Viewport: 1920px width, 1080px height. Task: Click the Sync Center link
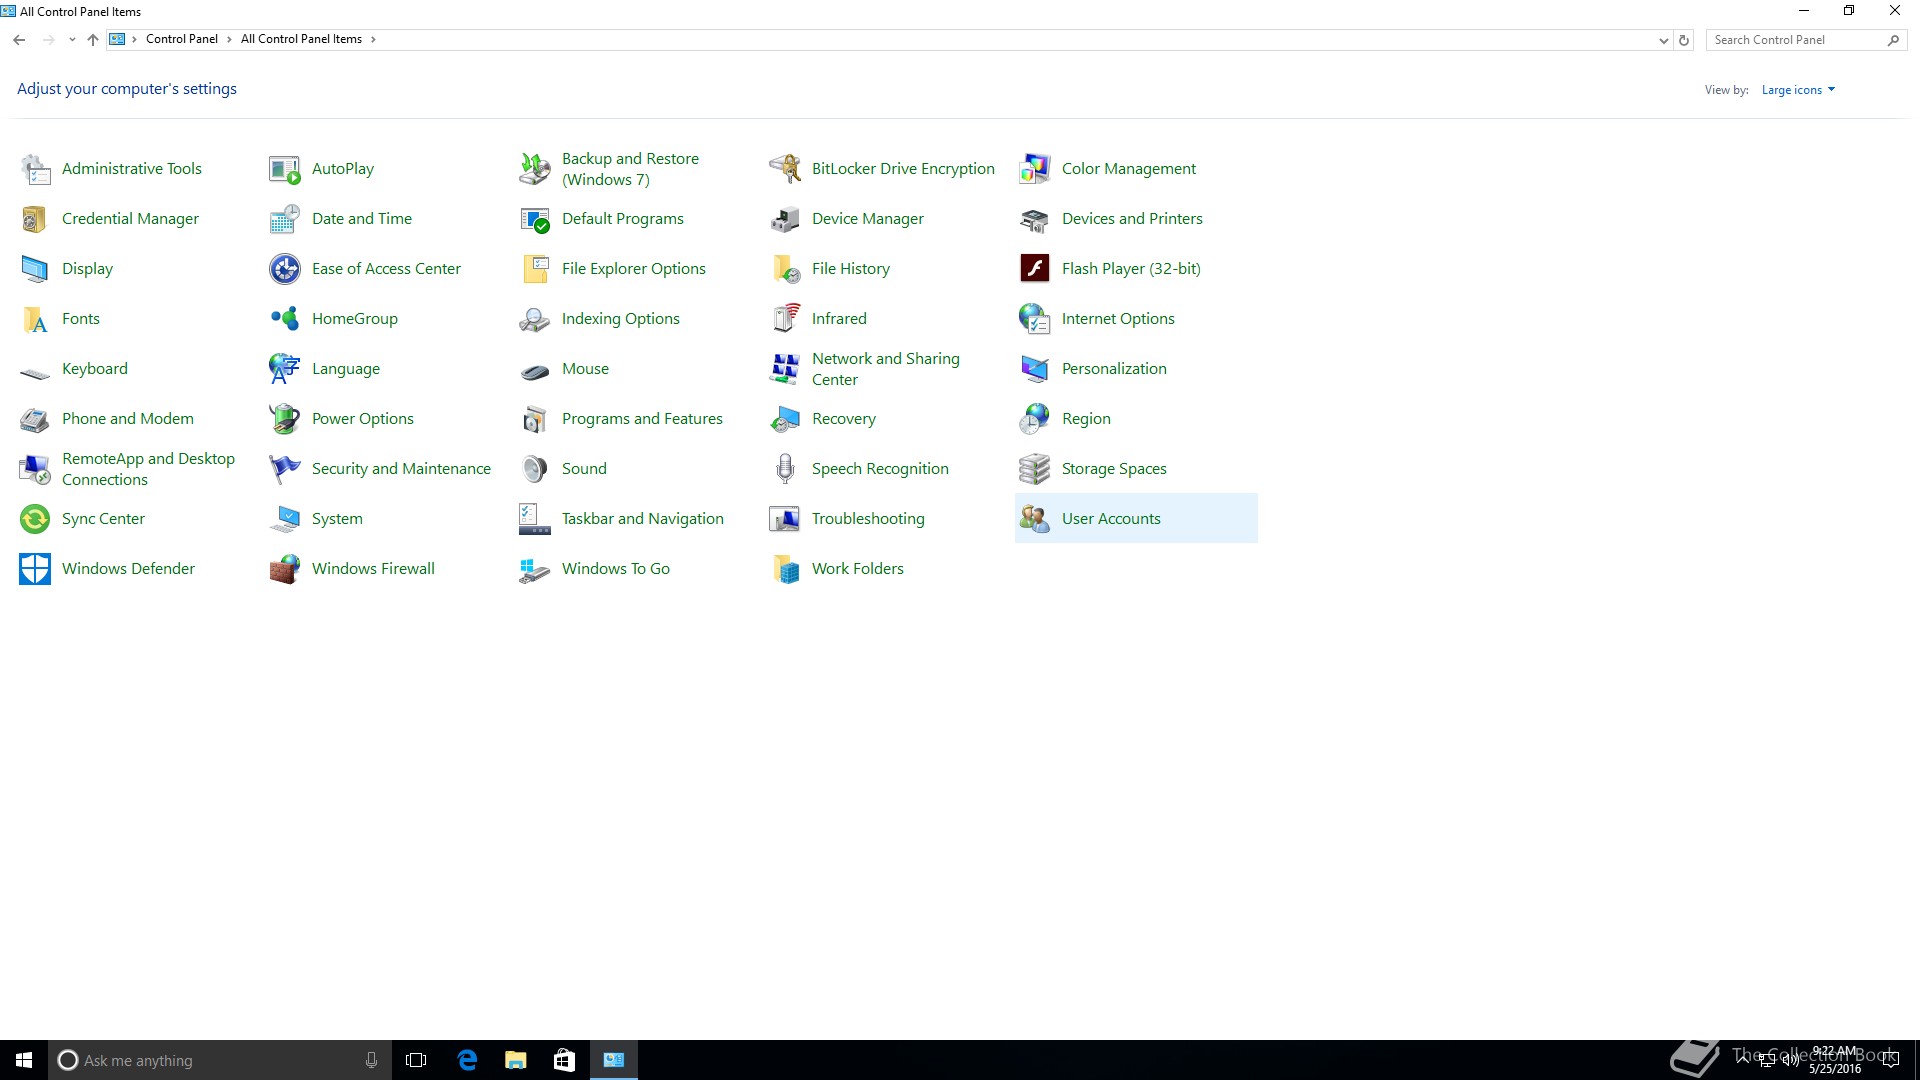point(103,519)
